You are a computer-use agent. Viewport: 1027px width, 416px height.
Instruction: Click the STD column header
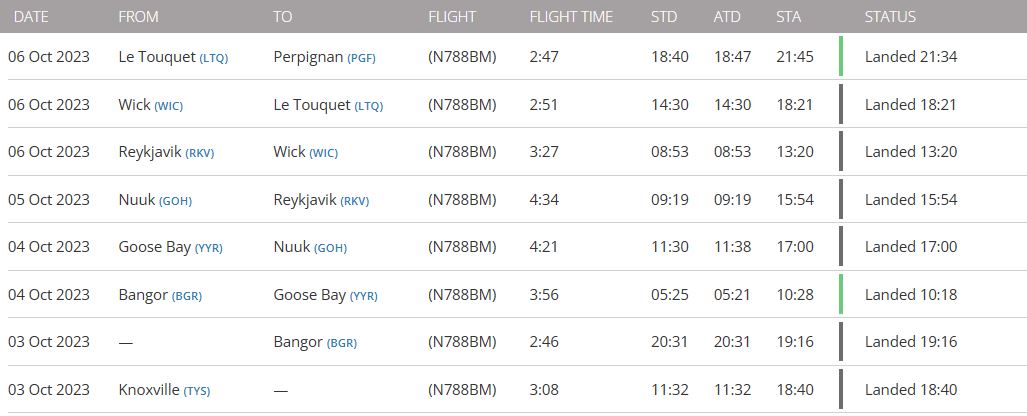pos(663,16)
